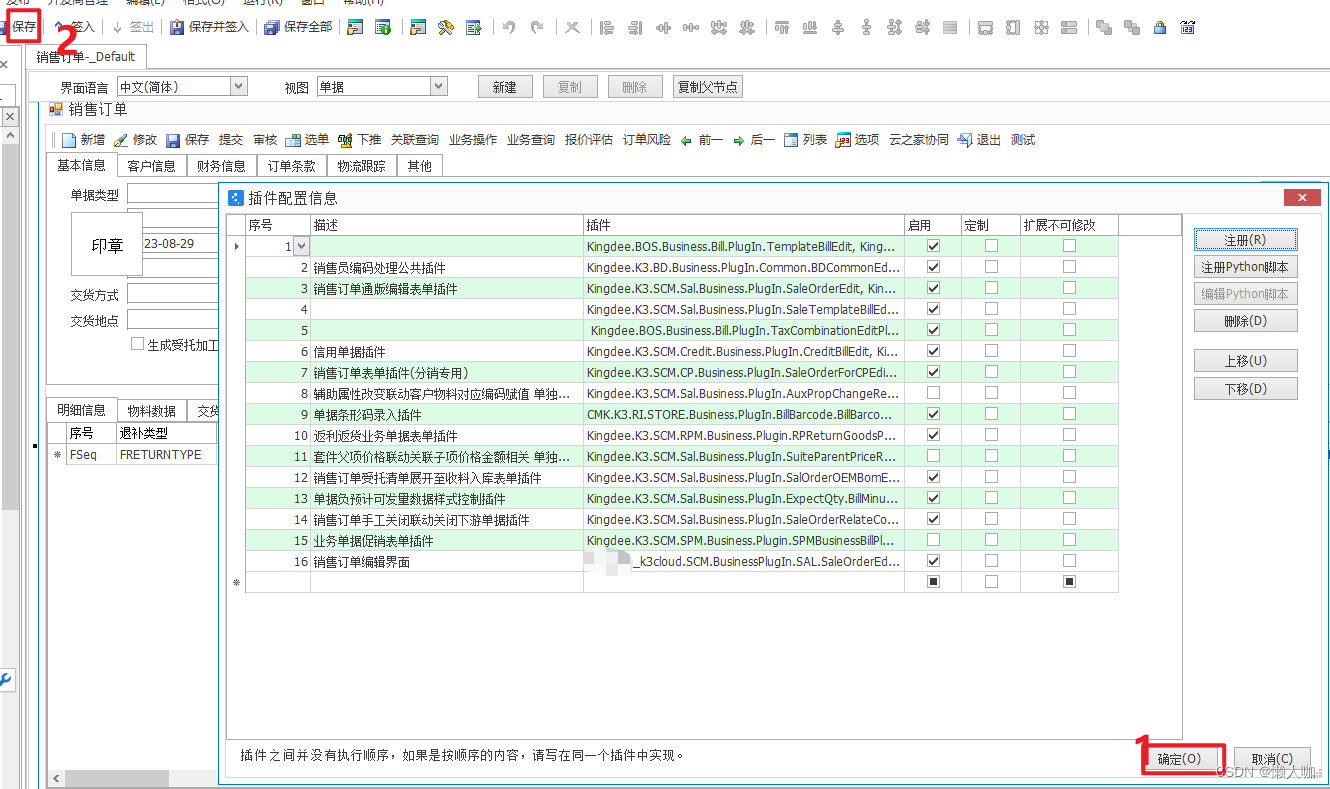Click 业务单据促销表单插件 description cell

pos(447,540)
